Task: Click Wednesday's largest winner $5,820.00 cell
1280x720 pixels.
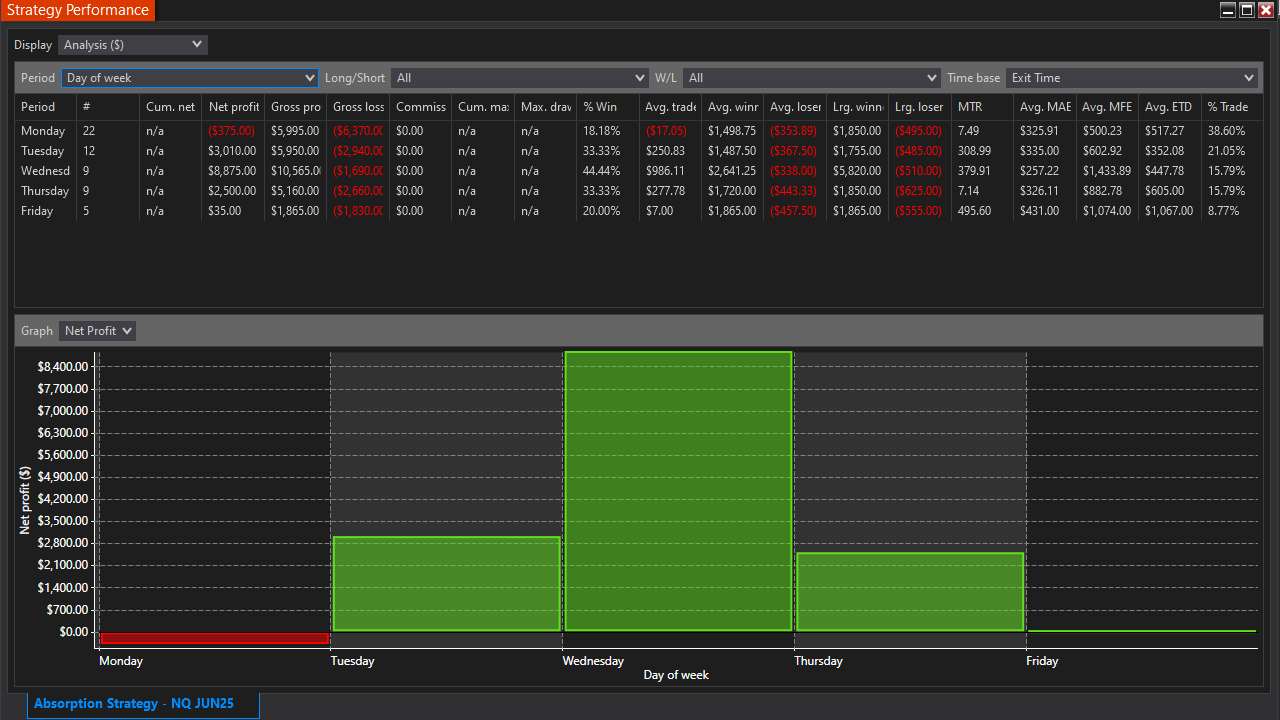Action: [x=857, y=171]
